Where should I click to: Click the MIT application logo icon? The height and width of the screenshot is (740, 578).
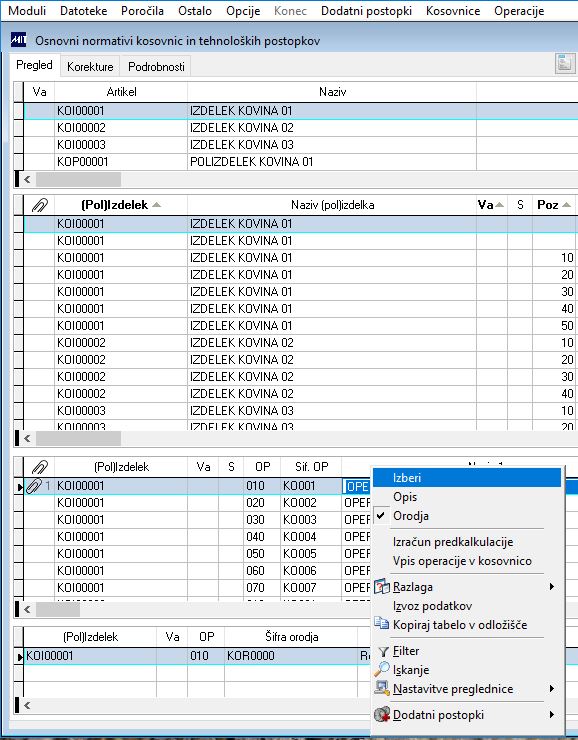[x=18, y=40]
